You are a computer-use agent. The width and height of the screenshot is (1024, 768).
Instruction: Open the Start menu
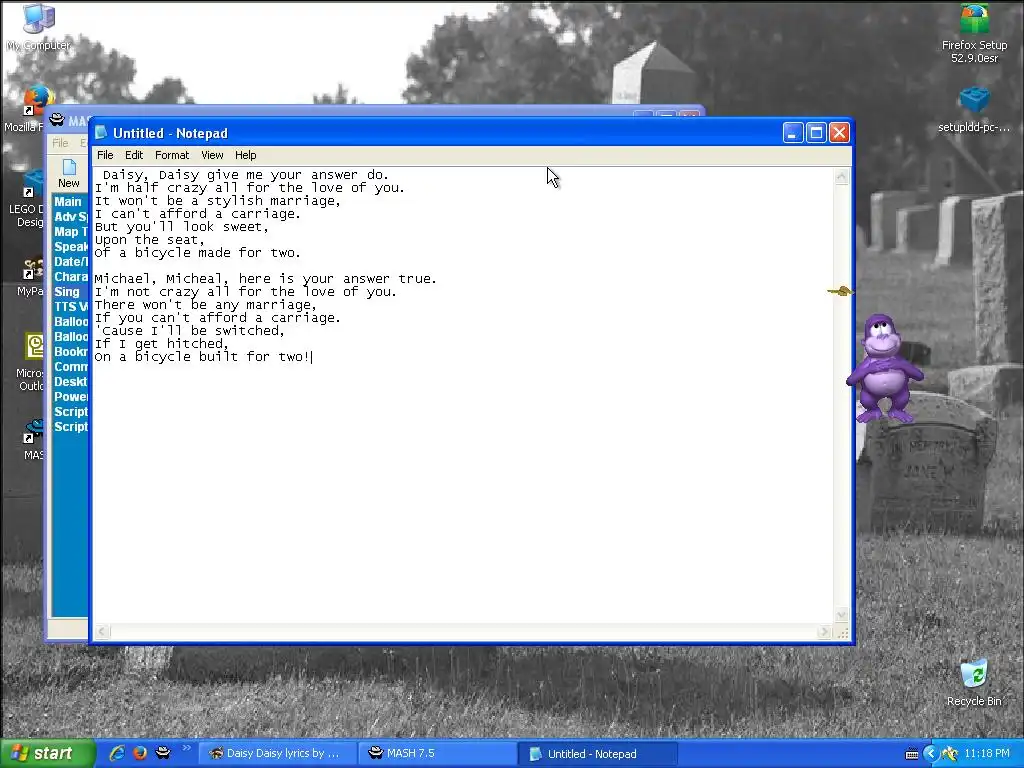(47, 754)
